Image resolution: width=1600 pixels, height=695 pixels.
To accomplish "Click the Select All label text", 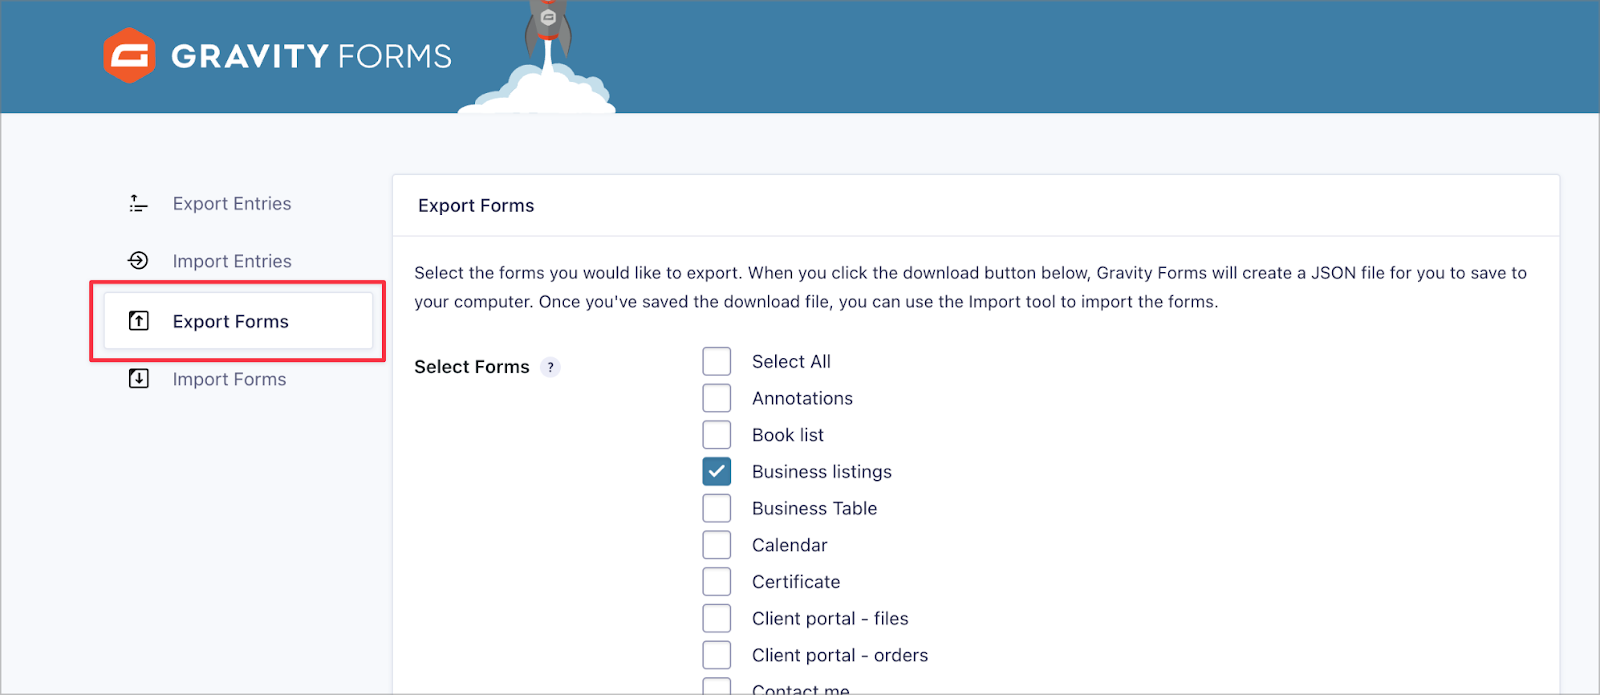I will [791, 362].
